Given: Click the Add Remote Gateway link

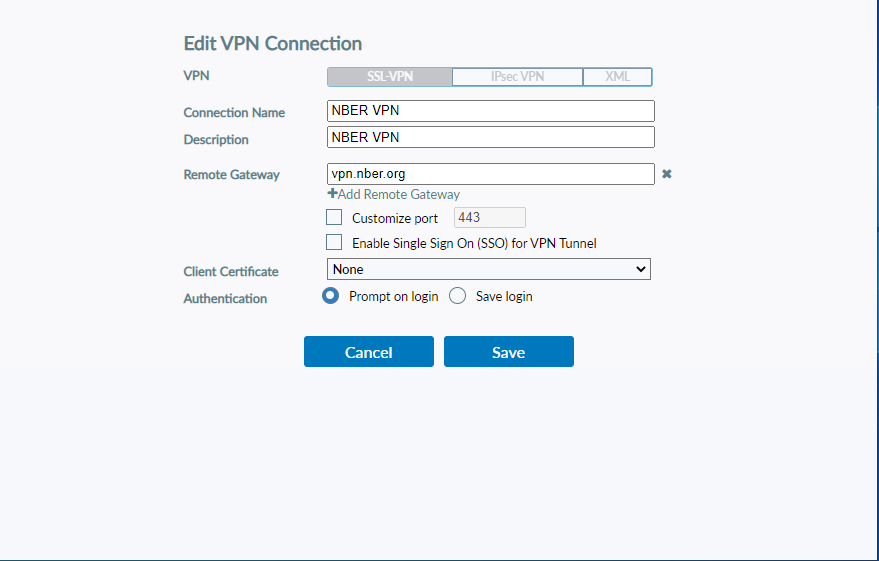Looking at the screenshot, I should click(394, 195).
